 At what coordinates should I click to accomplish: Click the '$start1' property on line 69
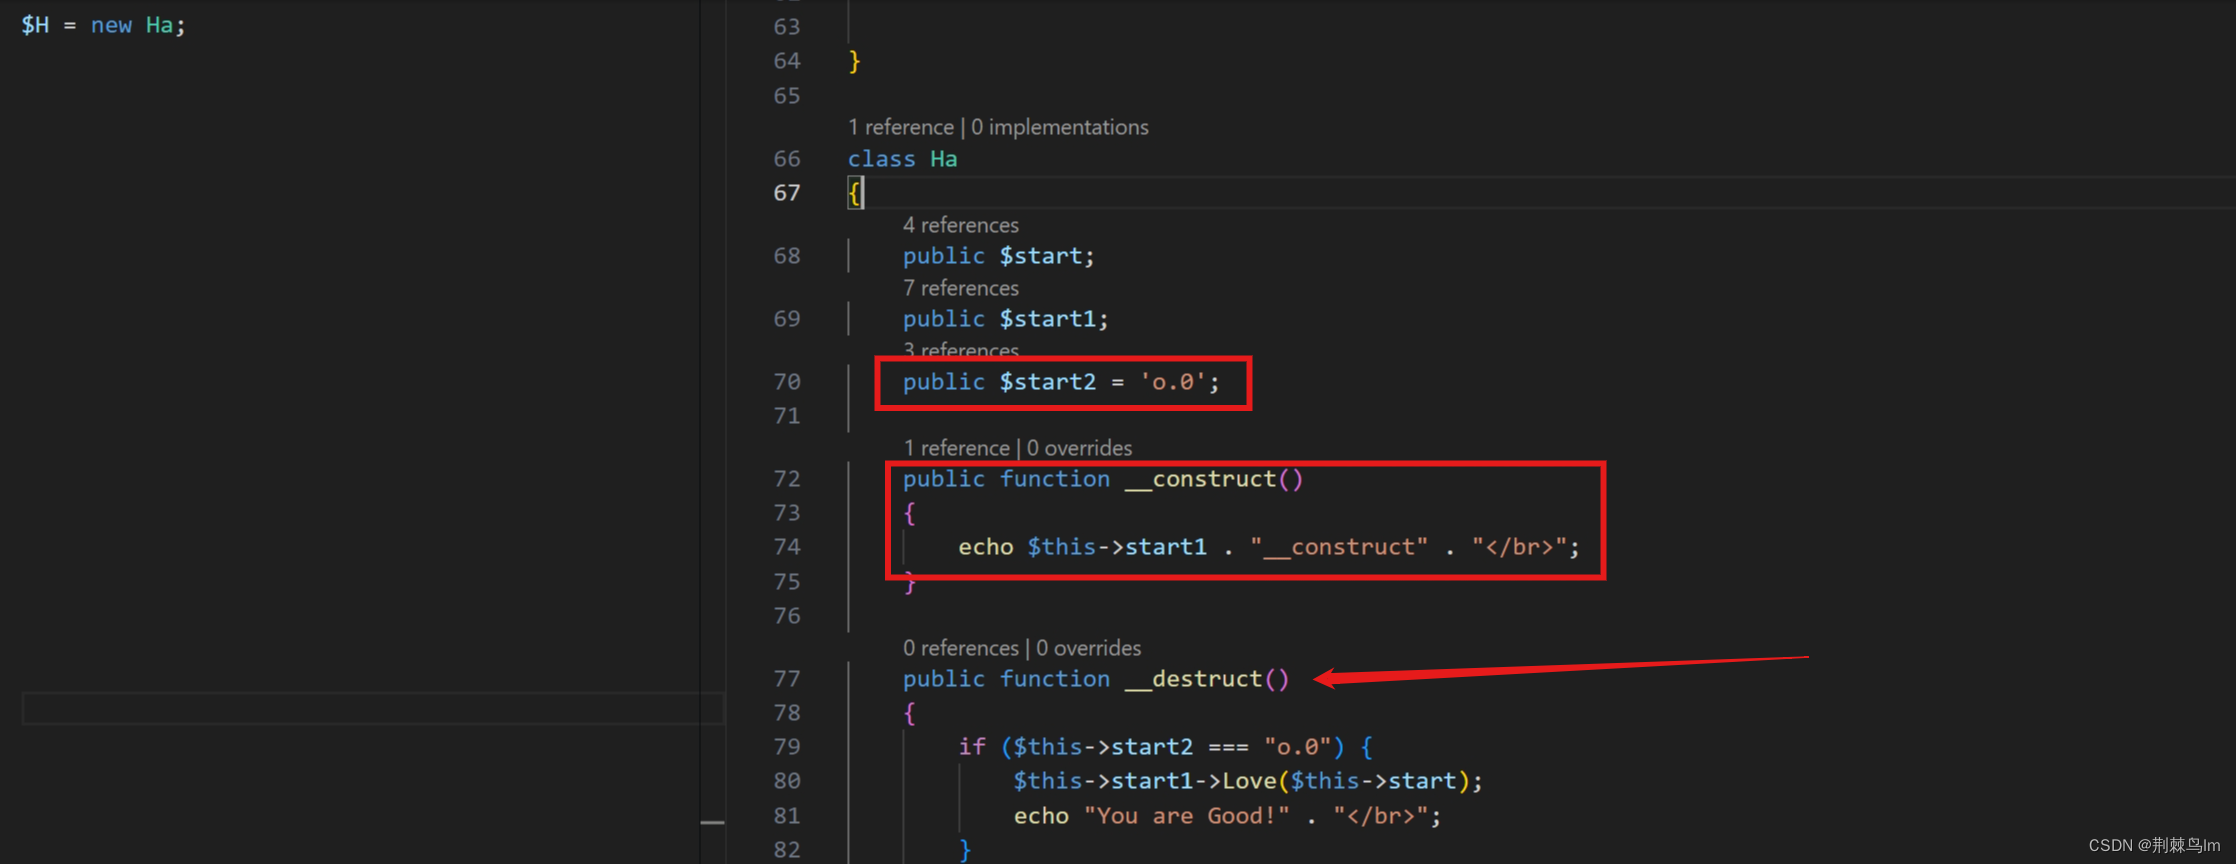click(1048, 319)
